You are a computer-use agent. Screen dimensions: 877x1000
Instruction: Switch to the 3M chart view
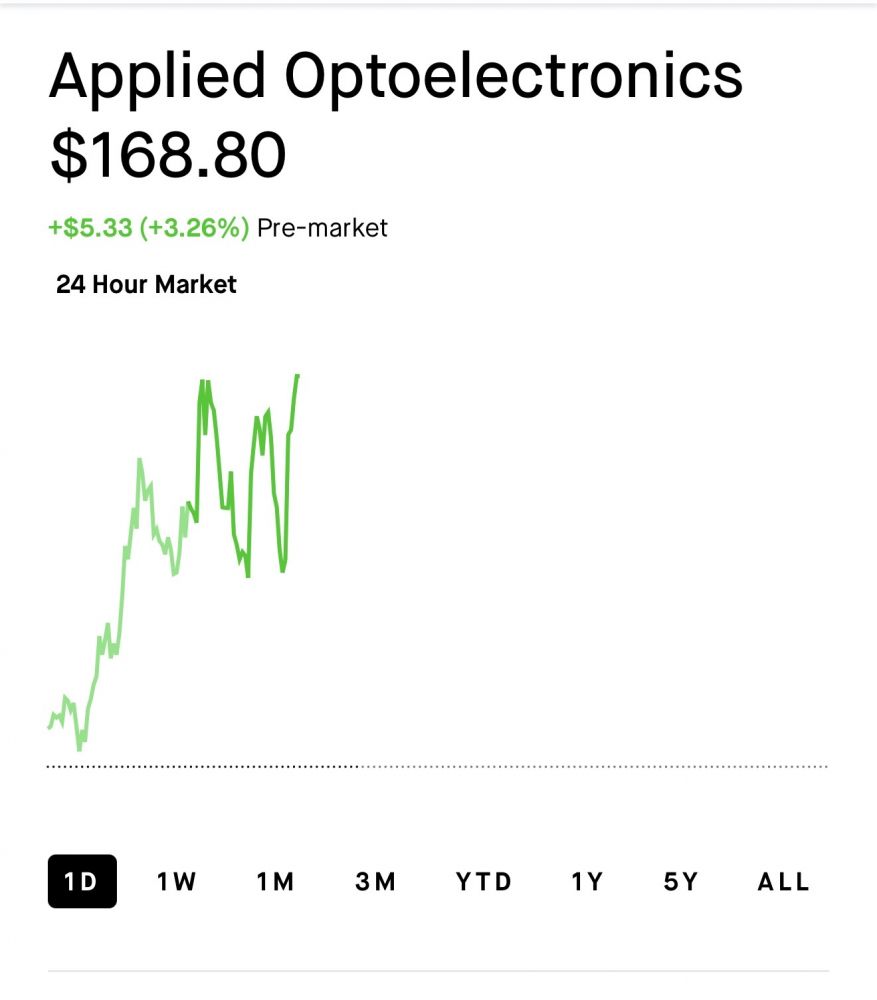click(376, 882)
